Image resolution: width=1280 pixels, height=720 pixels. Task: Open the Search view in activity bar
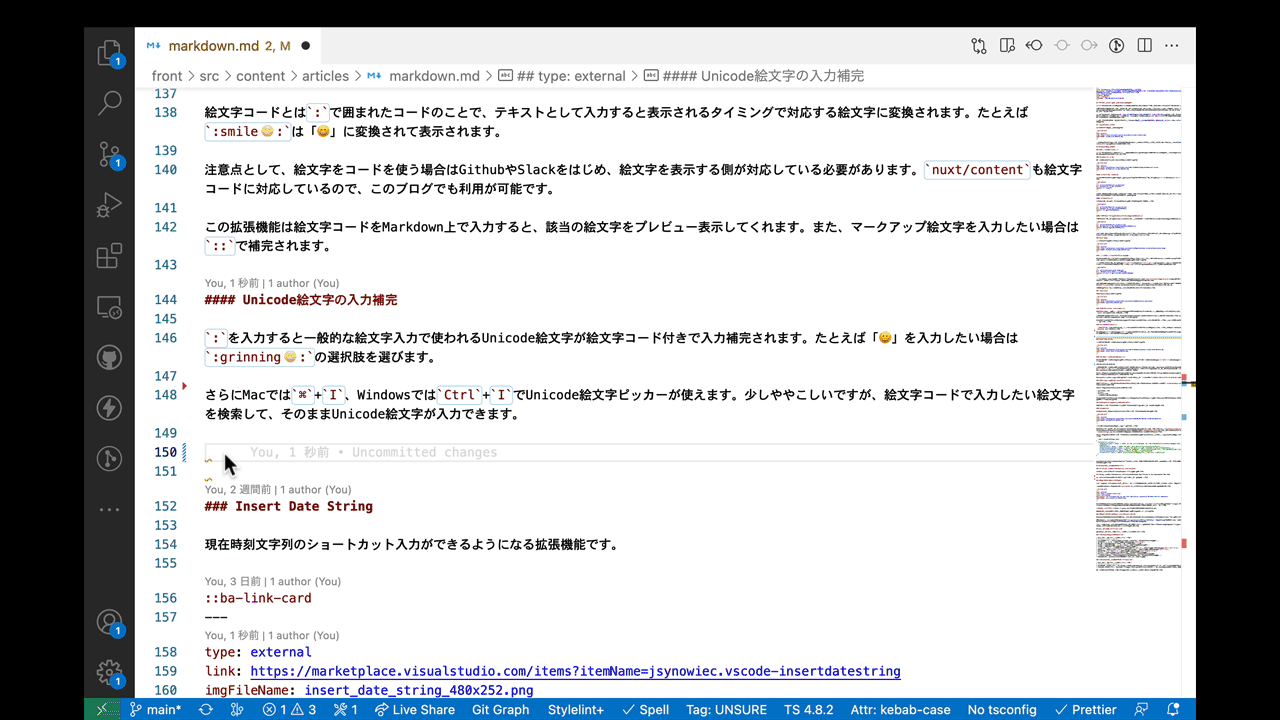(109, 103)
